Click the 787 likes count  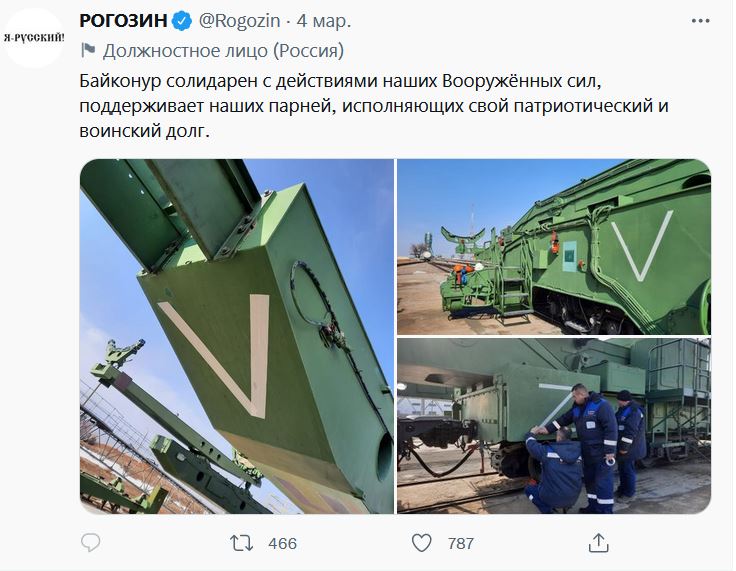click(460, 543)
